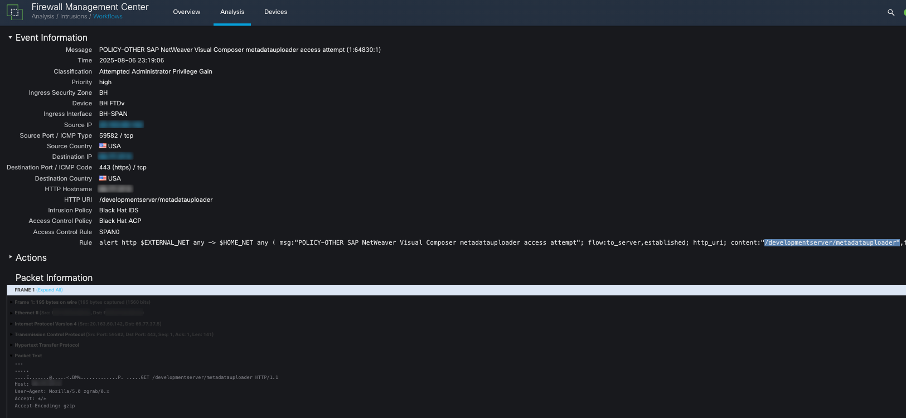Screen dimensions: 906x418
Task: Open the Overview tab
Action: pyautogui.click(x=186, y=11)
